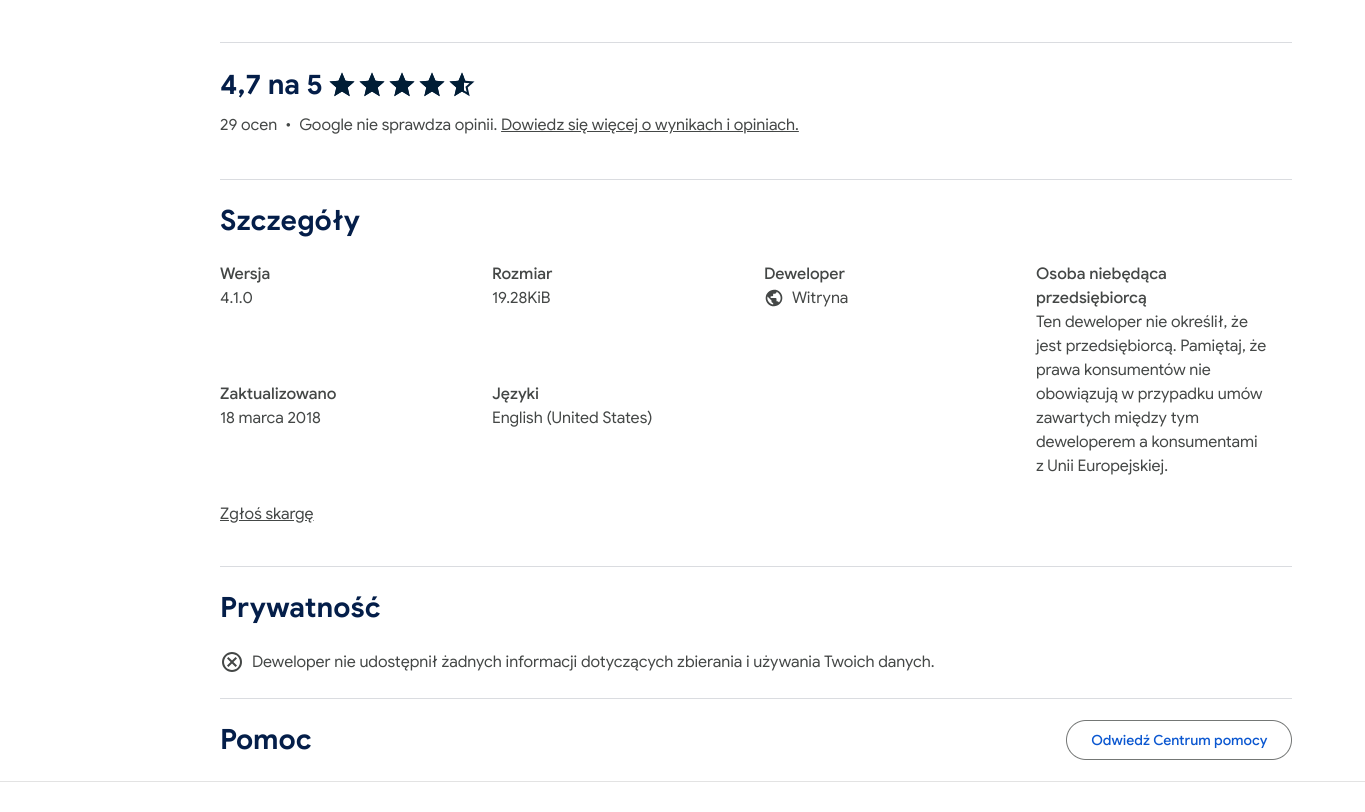Click the "English (United States)" language entry
Image resolution: width=1365 pixels, height=812 pixels.
(571, 418)
